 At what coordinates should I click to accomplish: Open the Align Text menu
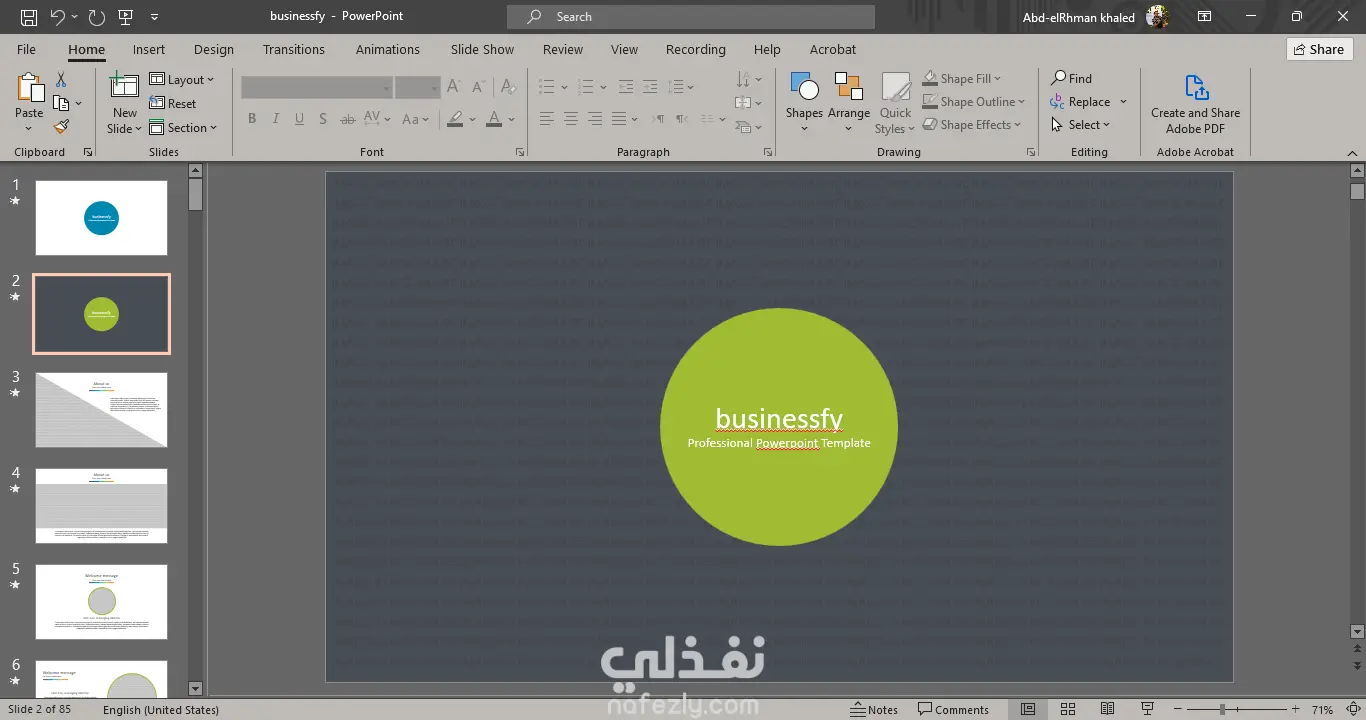tap(748, 103)
